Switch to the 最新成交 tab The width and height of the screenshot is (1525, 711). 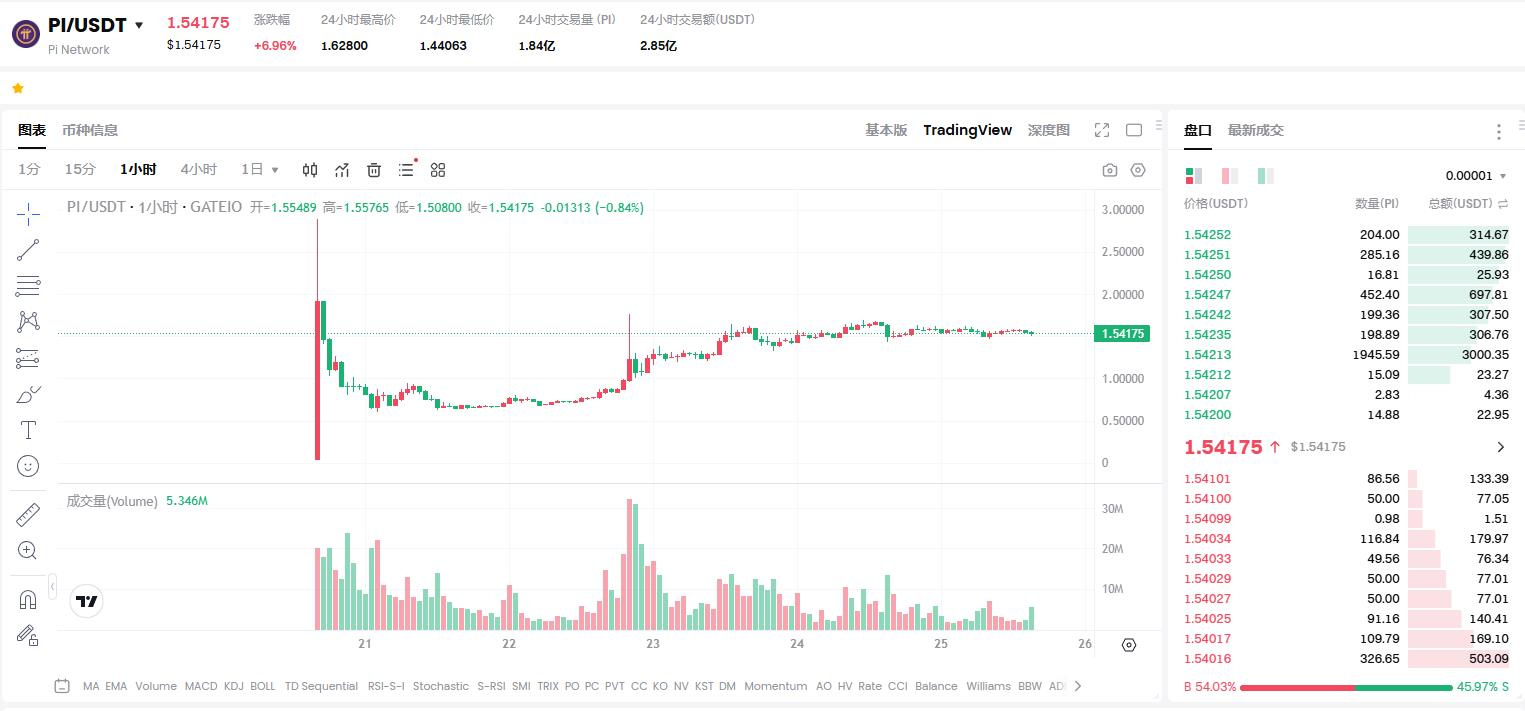coord(1255,130)
